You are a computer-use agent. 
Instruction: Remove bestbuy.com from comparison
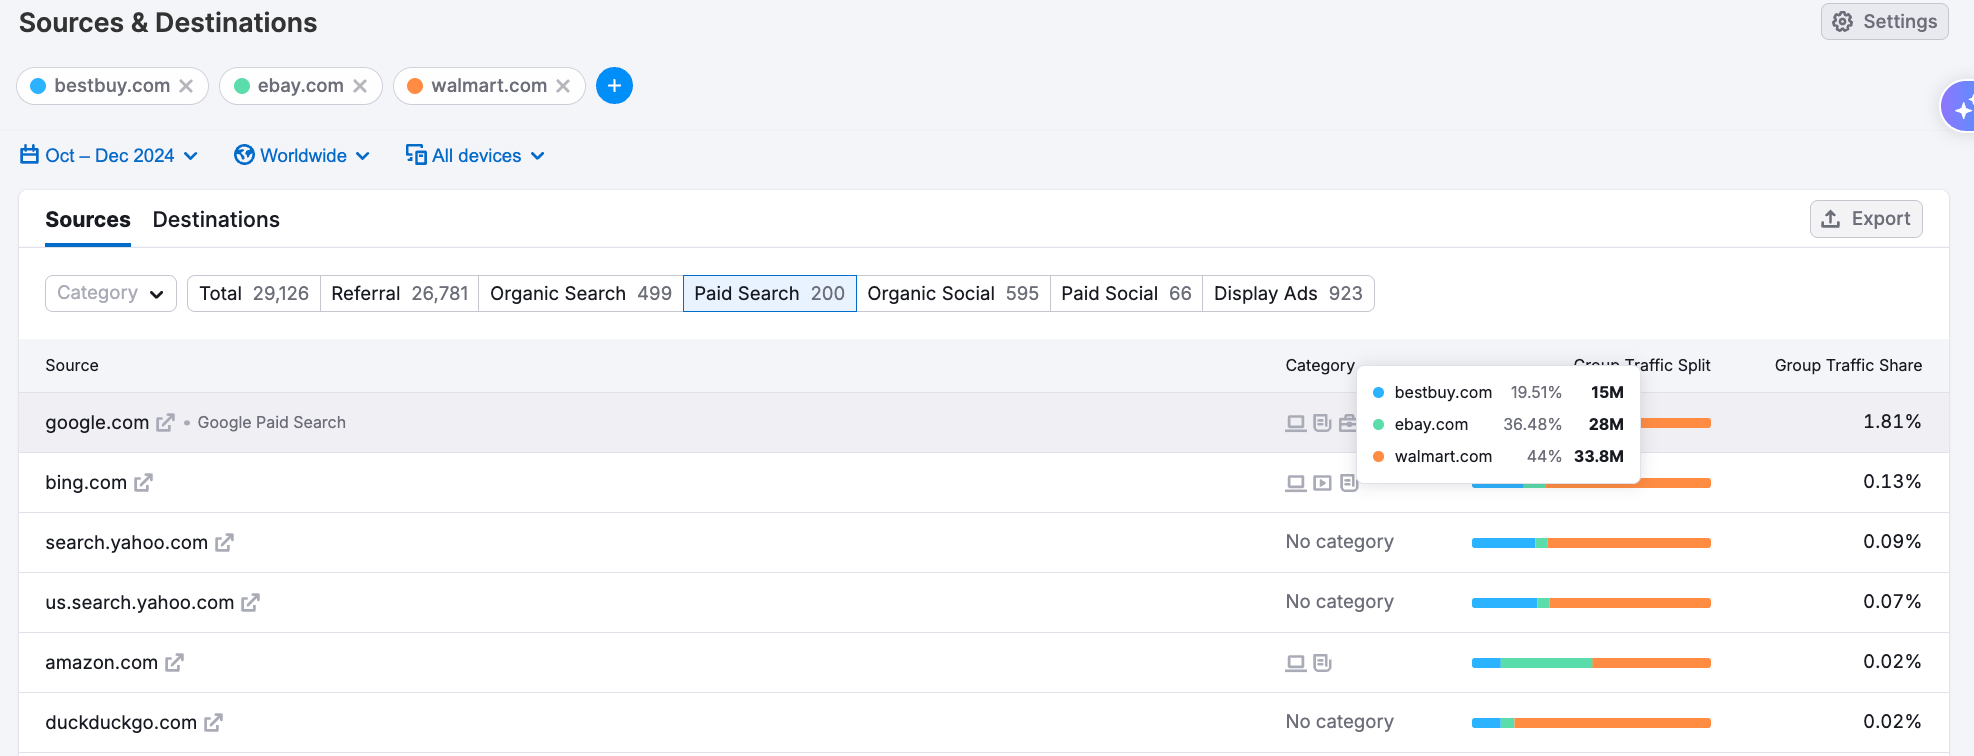[186, 86]
